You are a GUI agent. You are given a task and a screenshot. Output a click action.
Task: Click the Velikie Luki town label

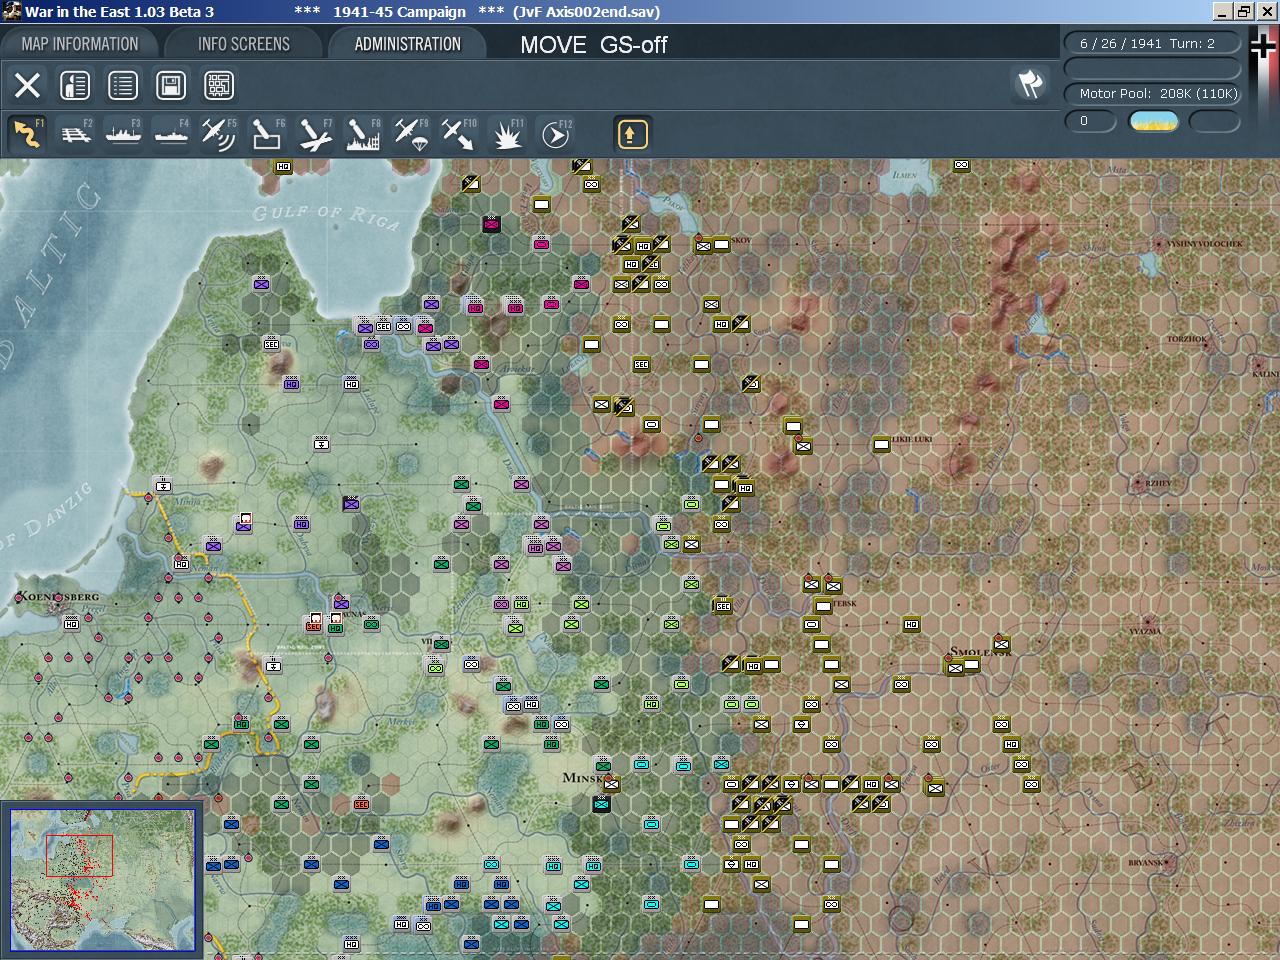(x=911, y=439)
